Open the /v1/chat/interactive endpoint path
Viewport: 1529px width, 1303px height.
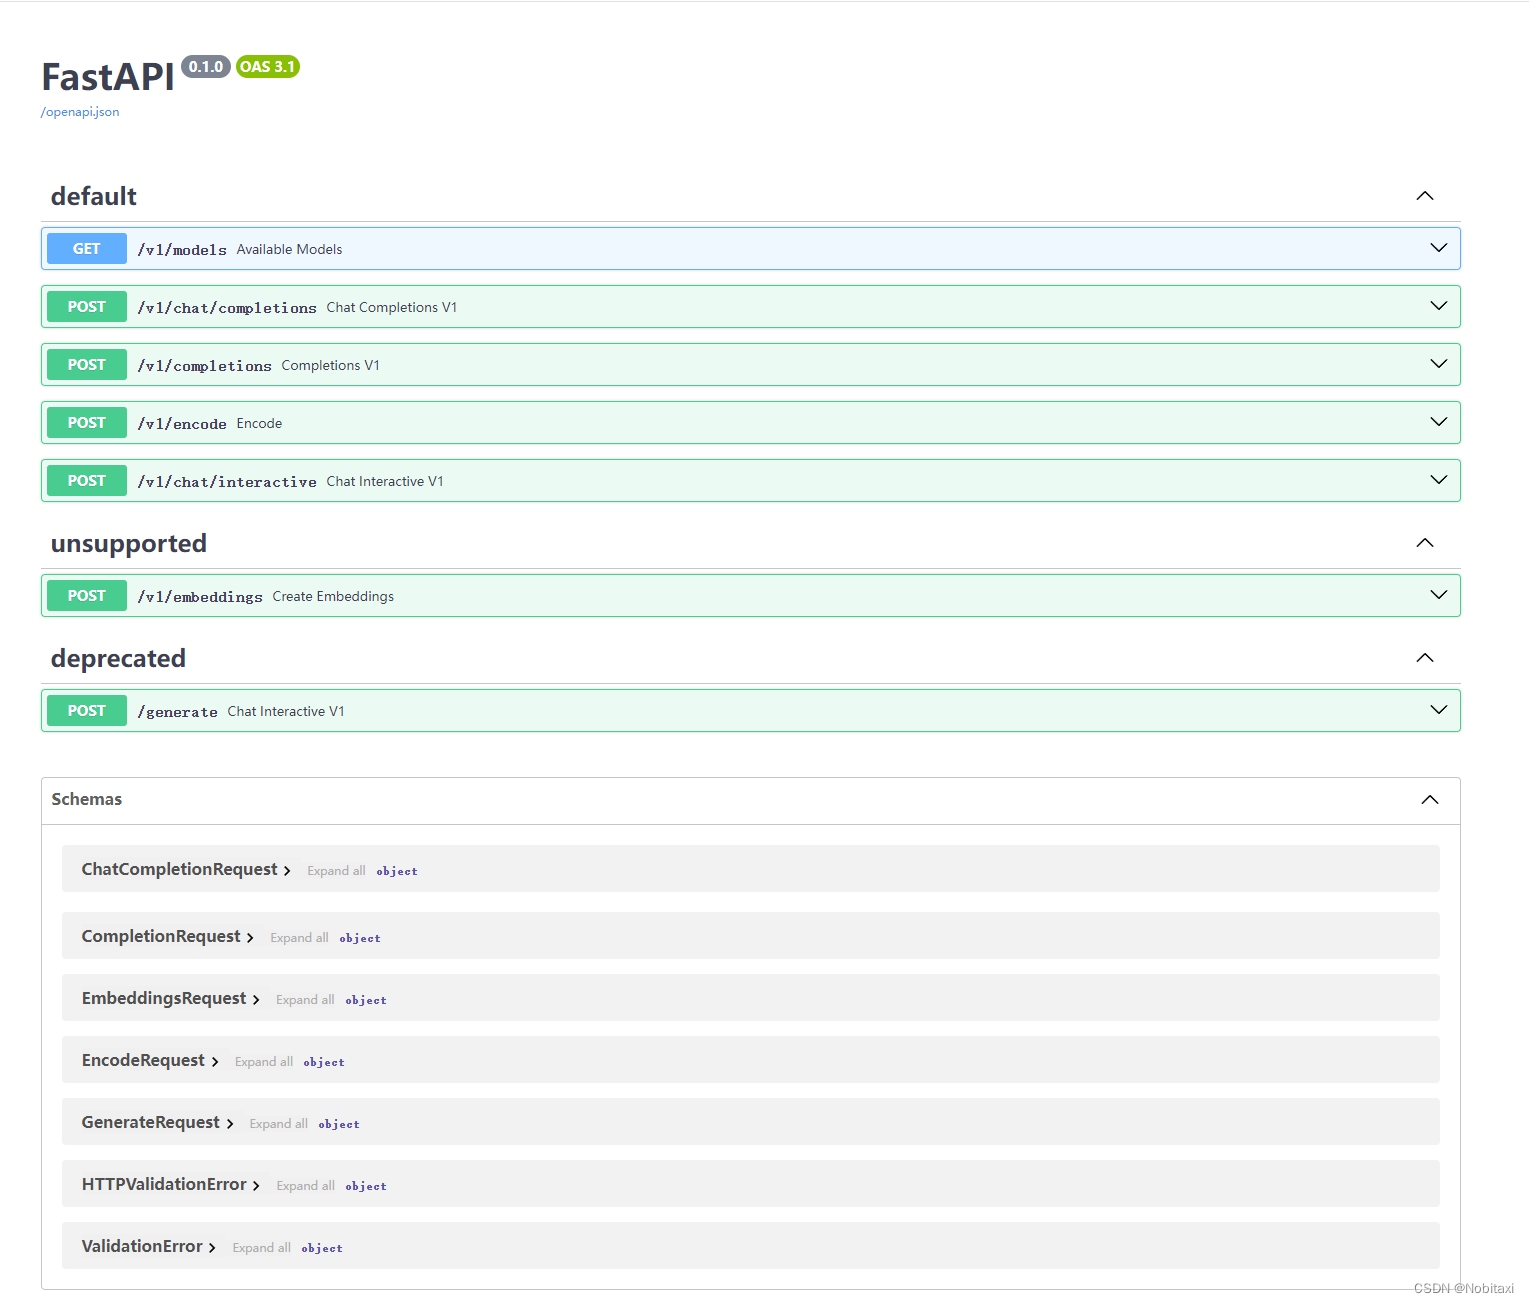227,482
